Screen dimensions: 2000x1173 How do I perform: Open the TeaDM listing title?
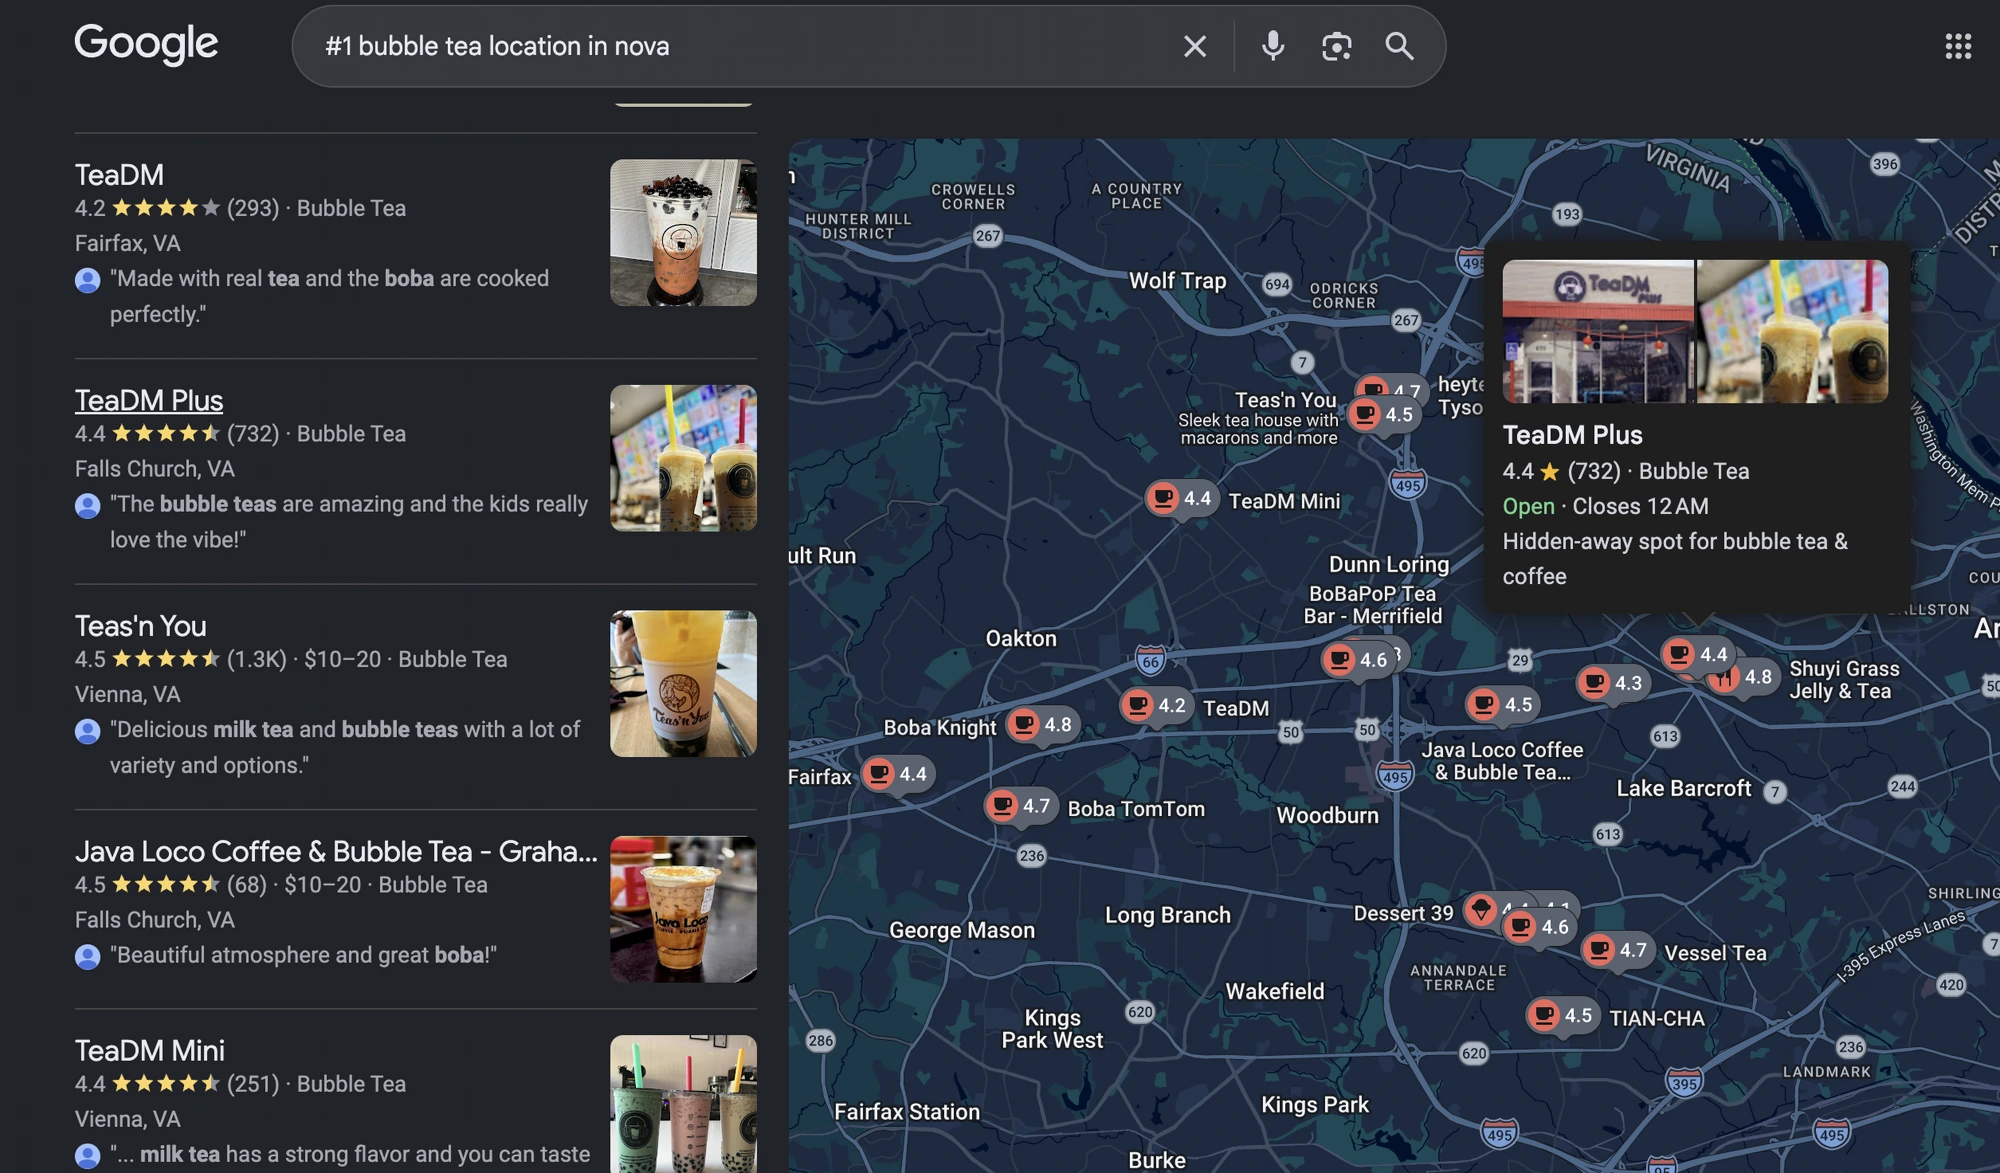tap(119, 174)
